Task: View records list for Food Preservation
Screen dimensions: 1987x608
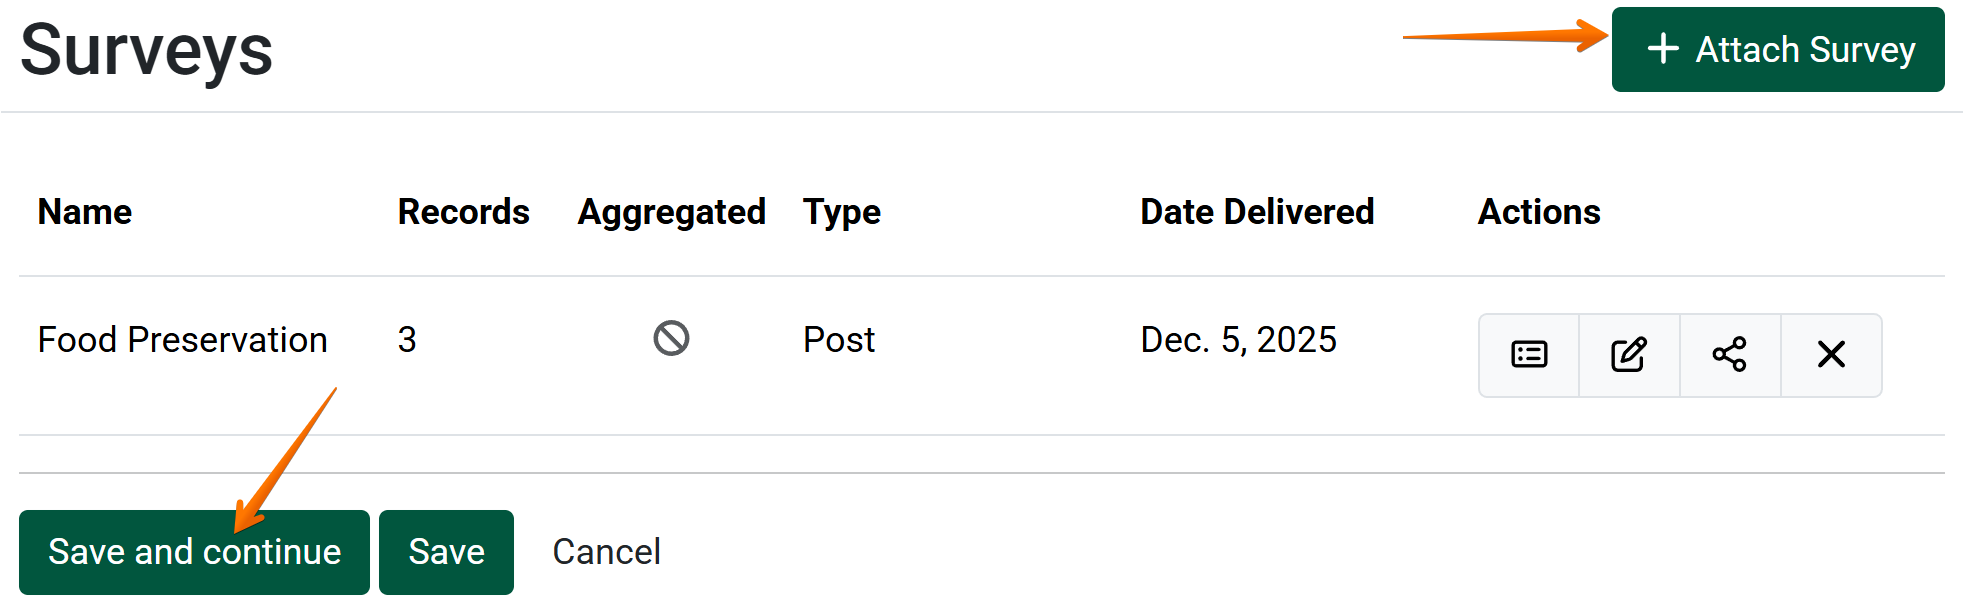Action: click(x=1529, y=355)
